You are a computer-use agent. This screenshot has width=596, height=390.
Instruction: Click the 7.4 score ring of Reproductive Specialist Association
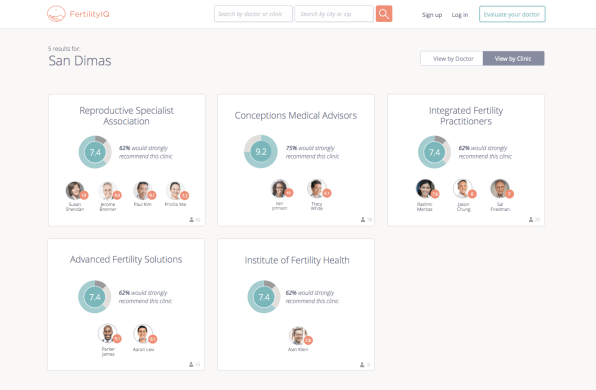[x=95, y=152]
